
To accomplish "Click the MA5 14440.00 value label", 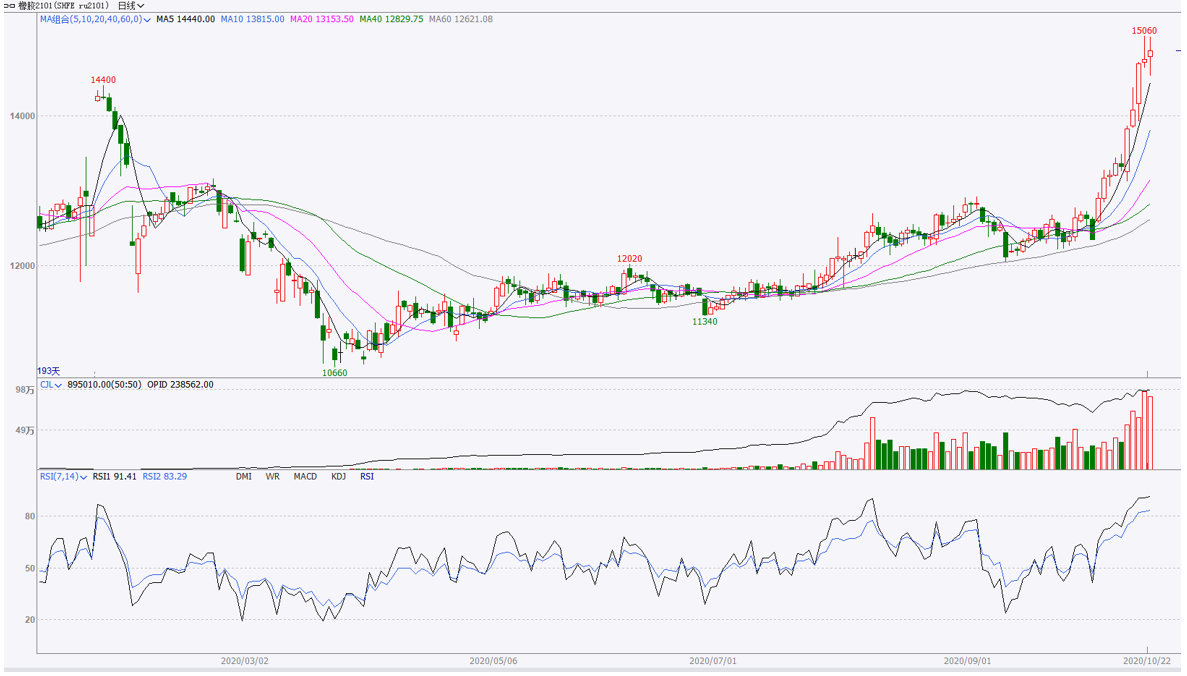I will point(185,20).
